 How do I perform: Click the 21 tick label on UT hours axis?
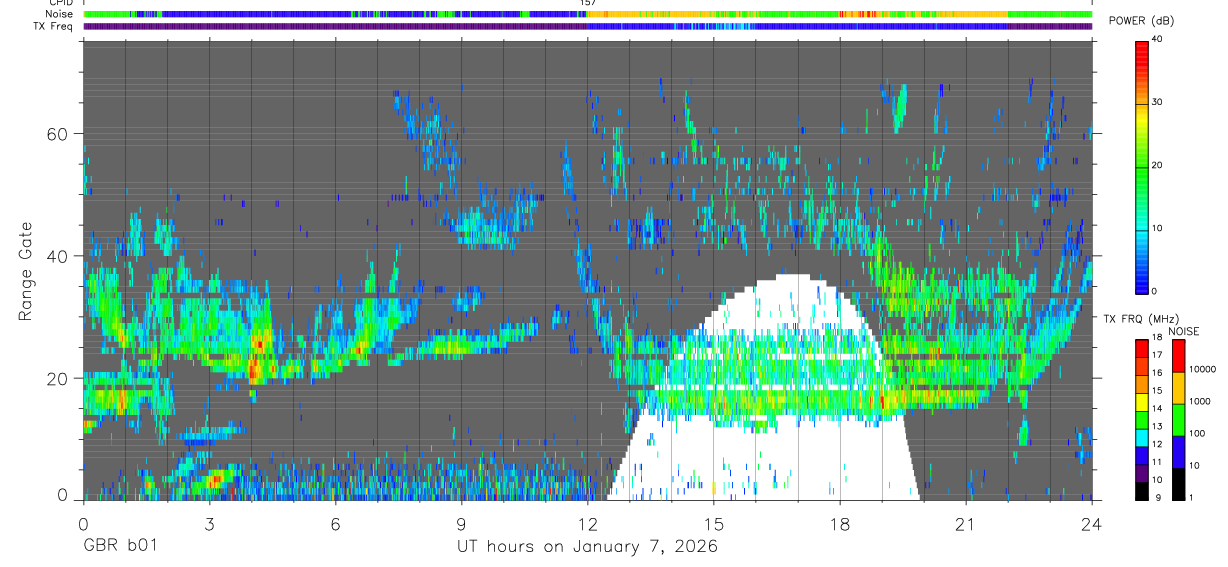point(966,524)
